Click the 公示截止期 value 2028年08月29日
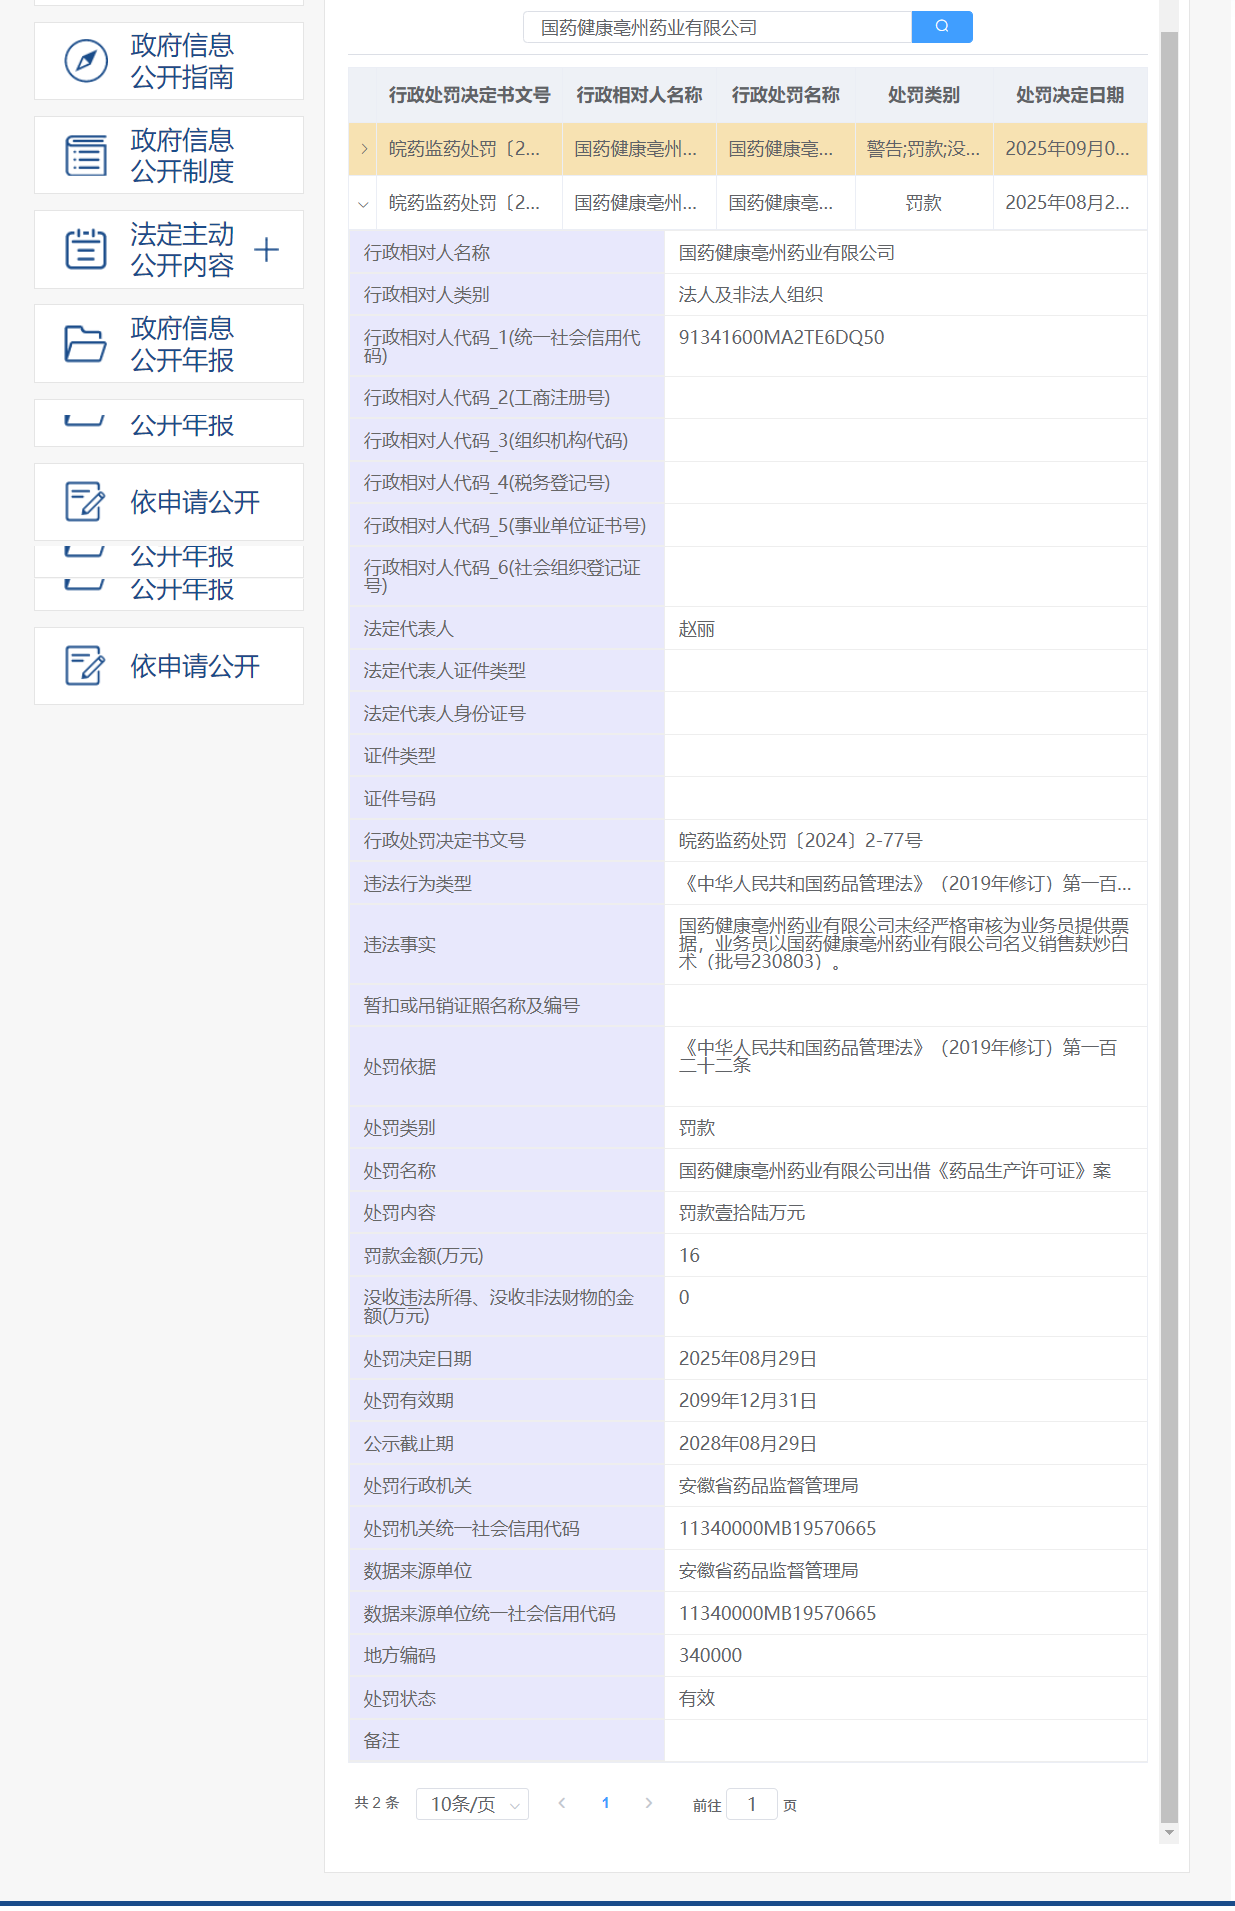The width and height of the screenshot is (1235, 1911). [x=748, y=1444]
